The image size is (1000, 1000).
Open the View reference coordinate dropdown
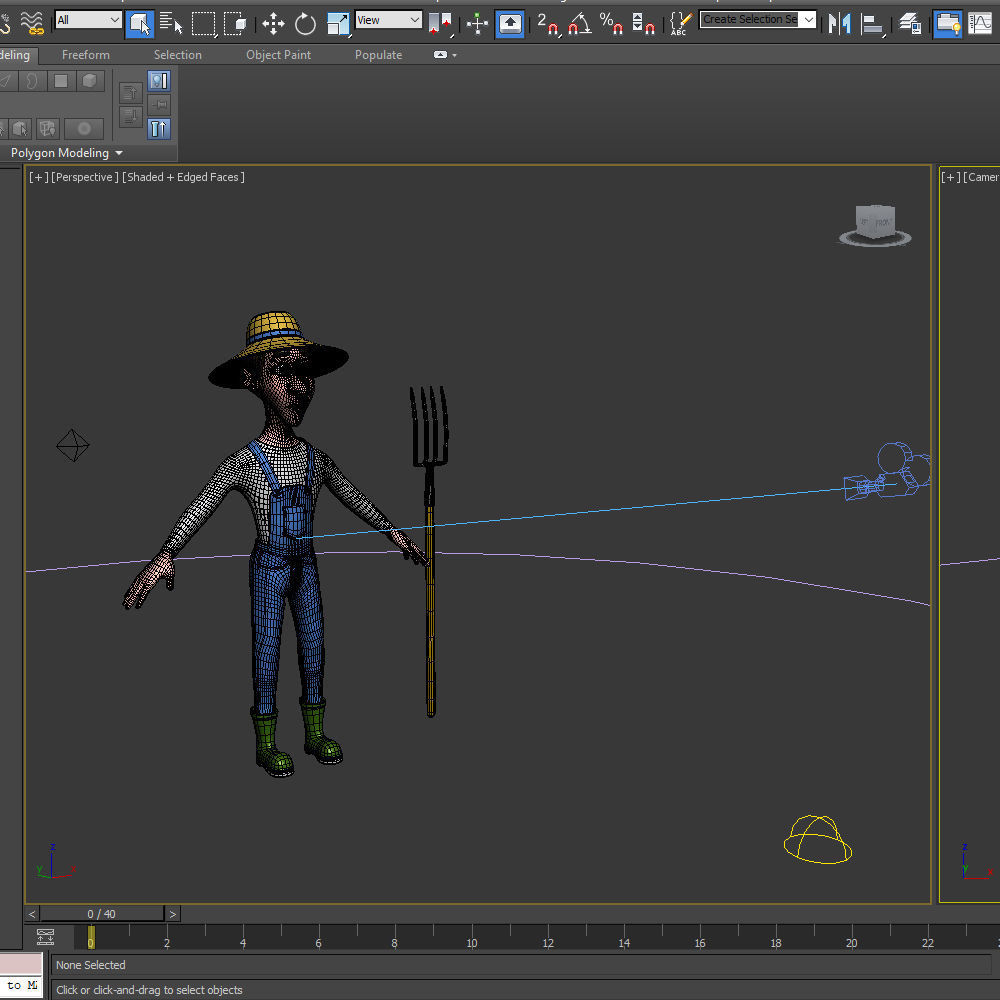pos(388,20)
